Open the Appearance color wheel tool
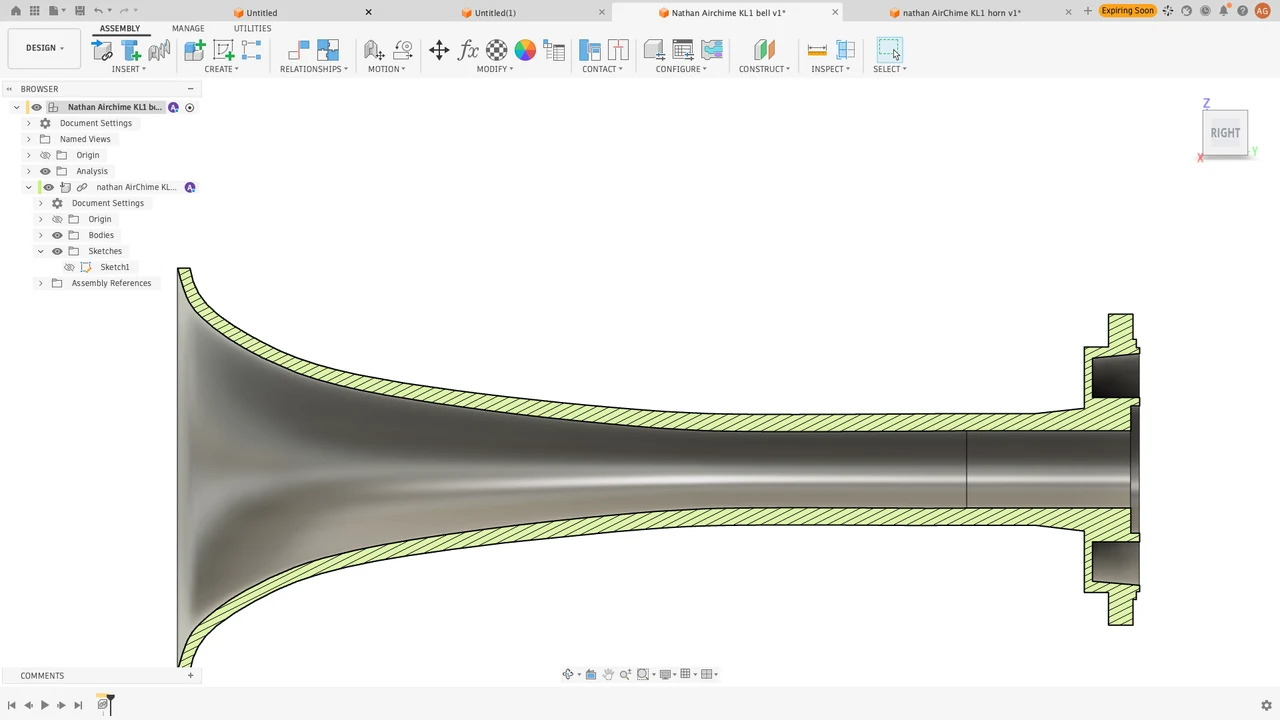Viewport: 1280px width, 720px height. [x=525, y=50]
